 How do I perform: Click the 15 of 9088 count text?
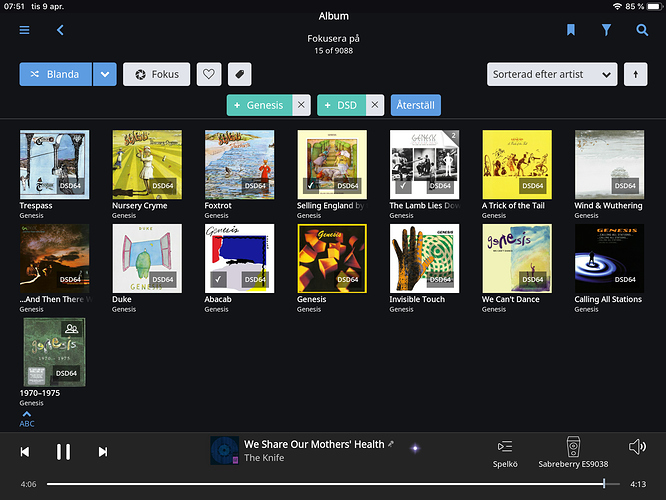point(333,51)
